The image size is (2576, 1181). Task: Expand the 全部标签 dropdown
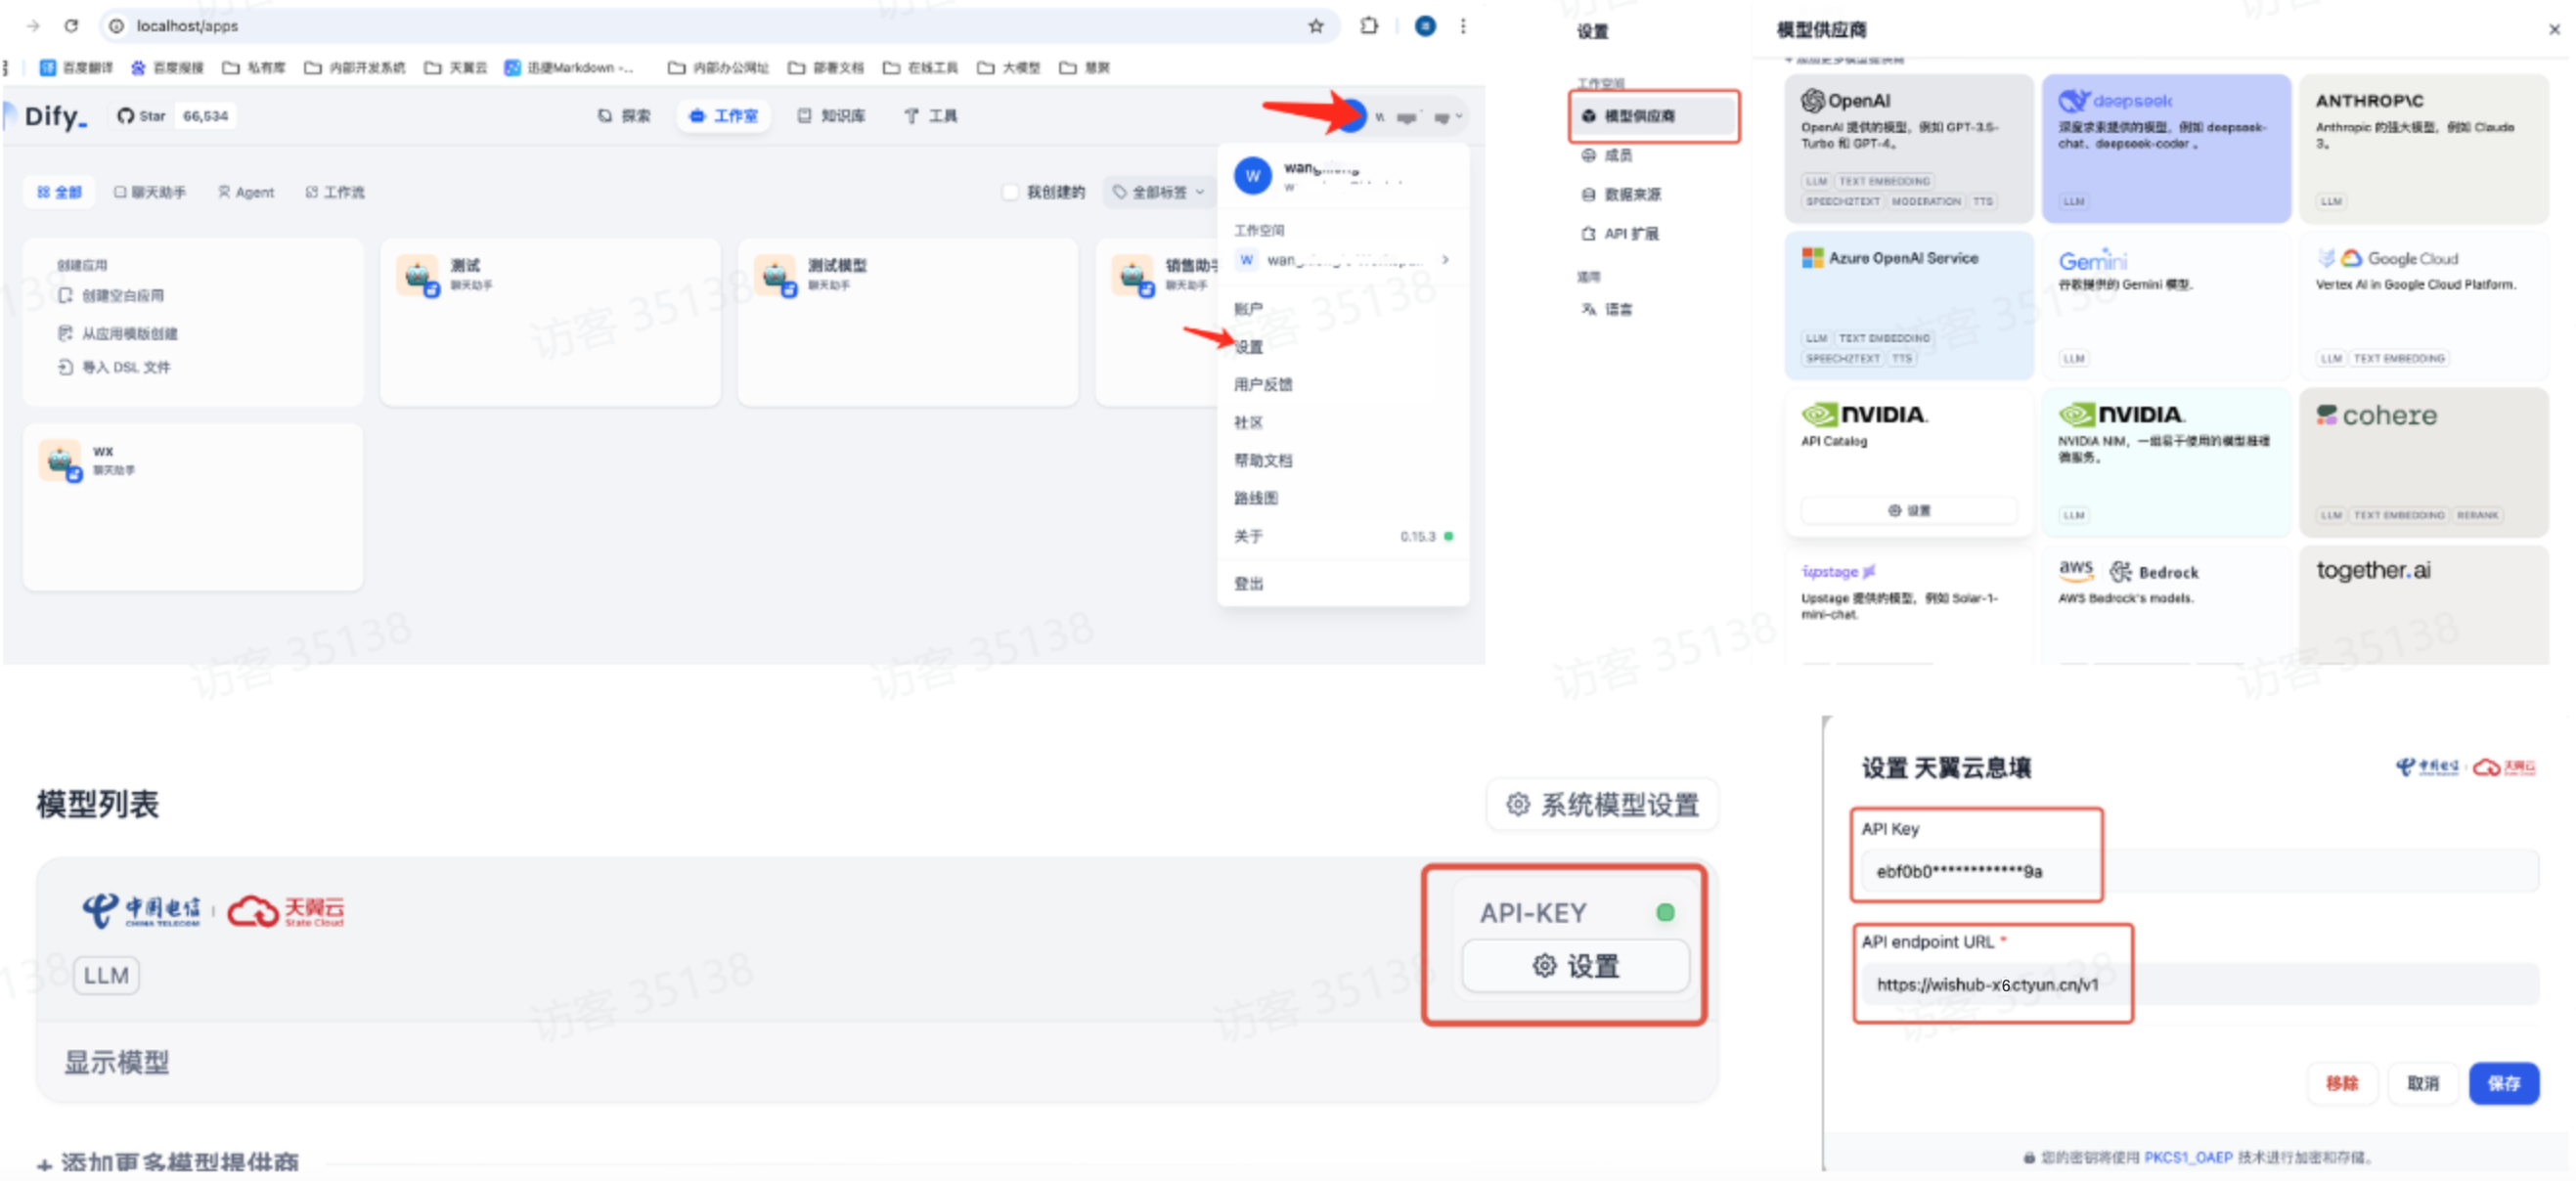(1160, 192)
